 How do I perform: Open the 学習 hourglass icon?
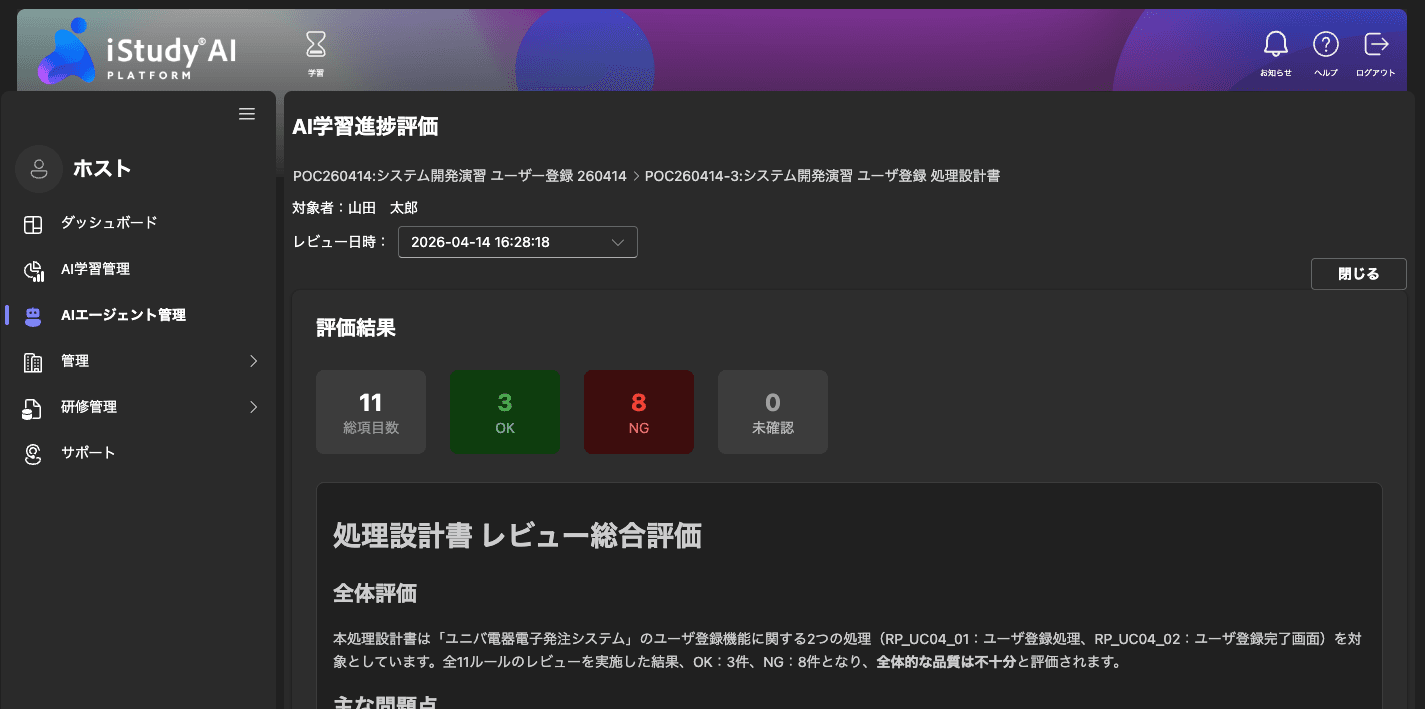316,44
